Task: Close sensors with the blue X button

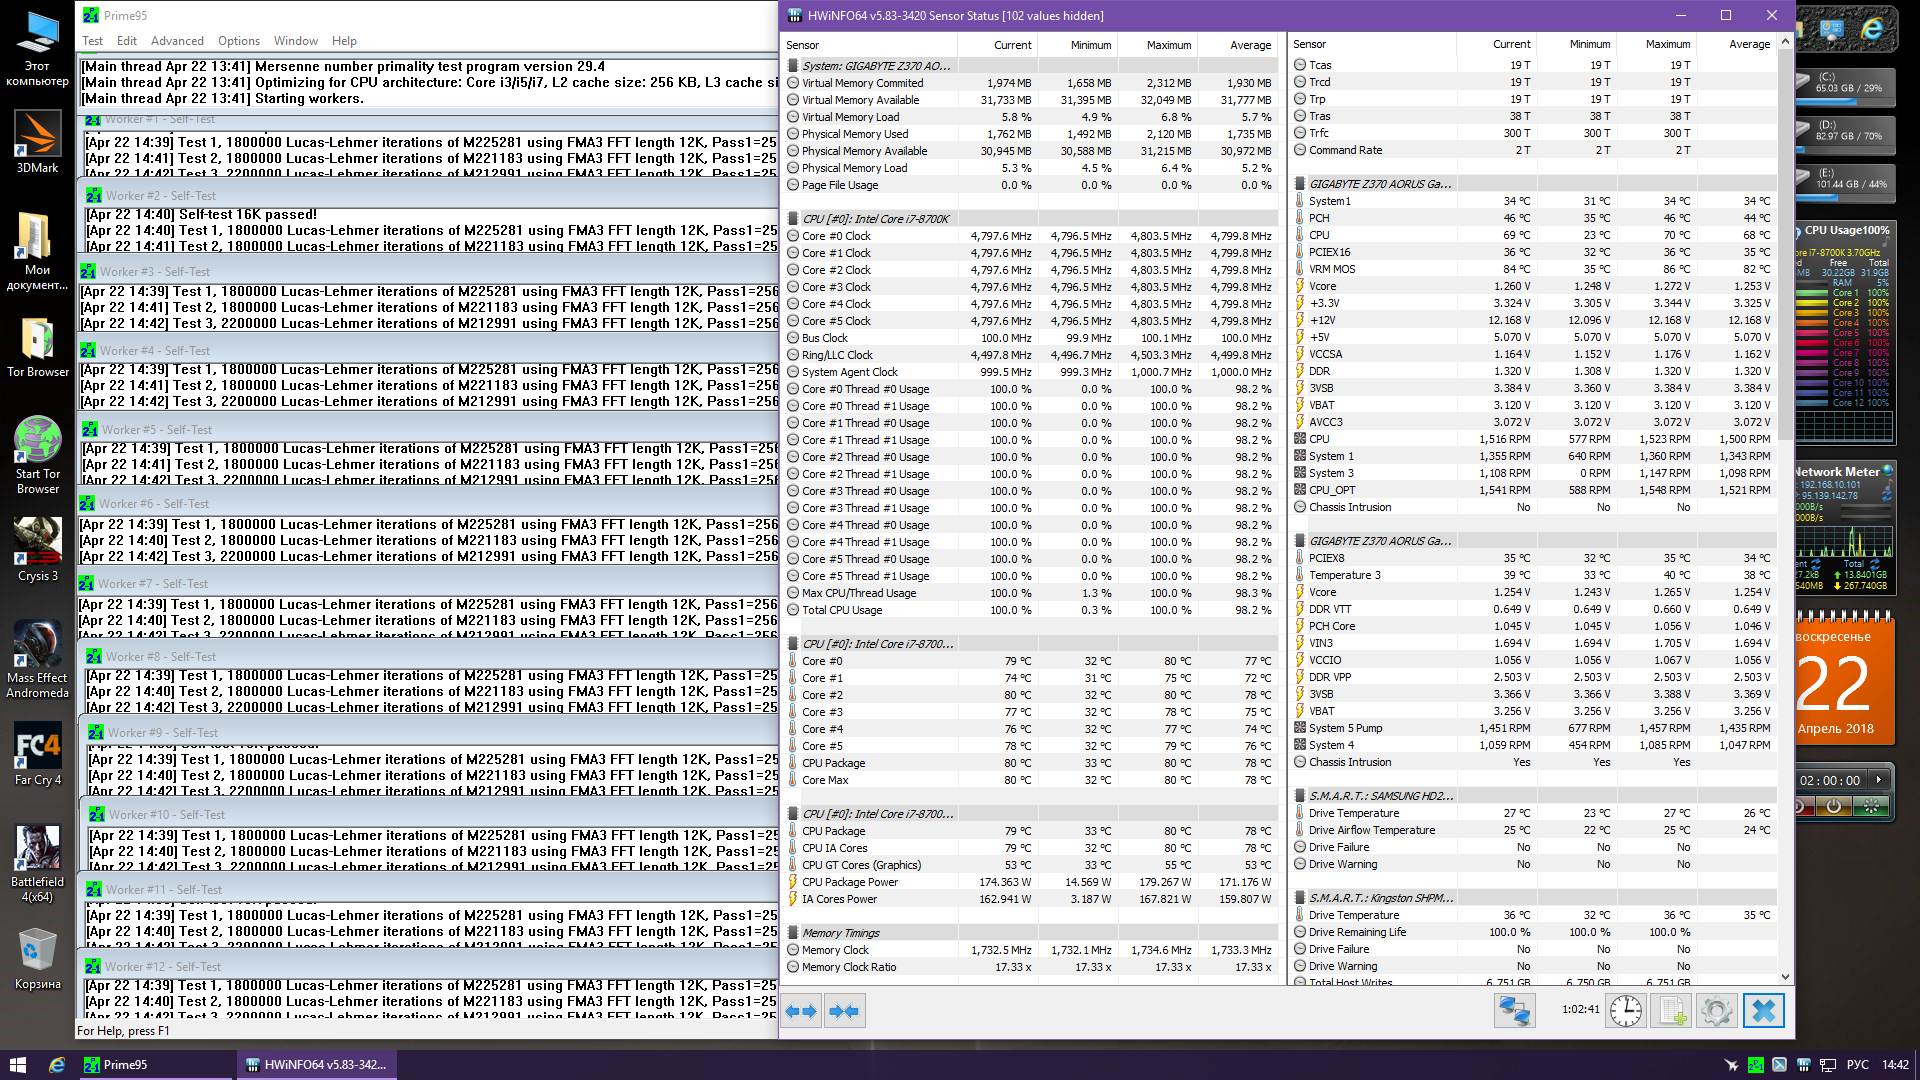Action: tap(1764, 1011)
